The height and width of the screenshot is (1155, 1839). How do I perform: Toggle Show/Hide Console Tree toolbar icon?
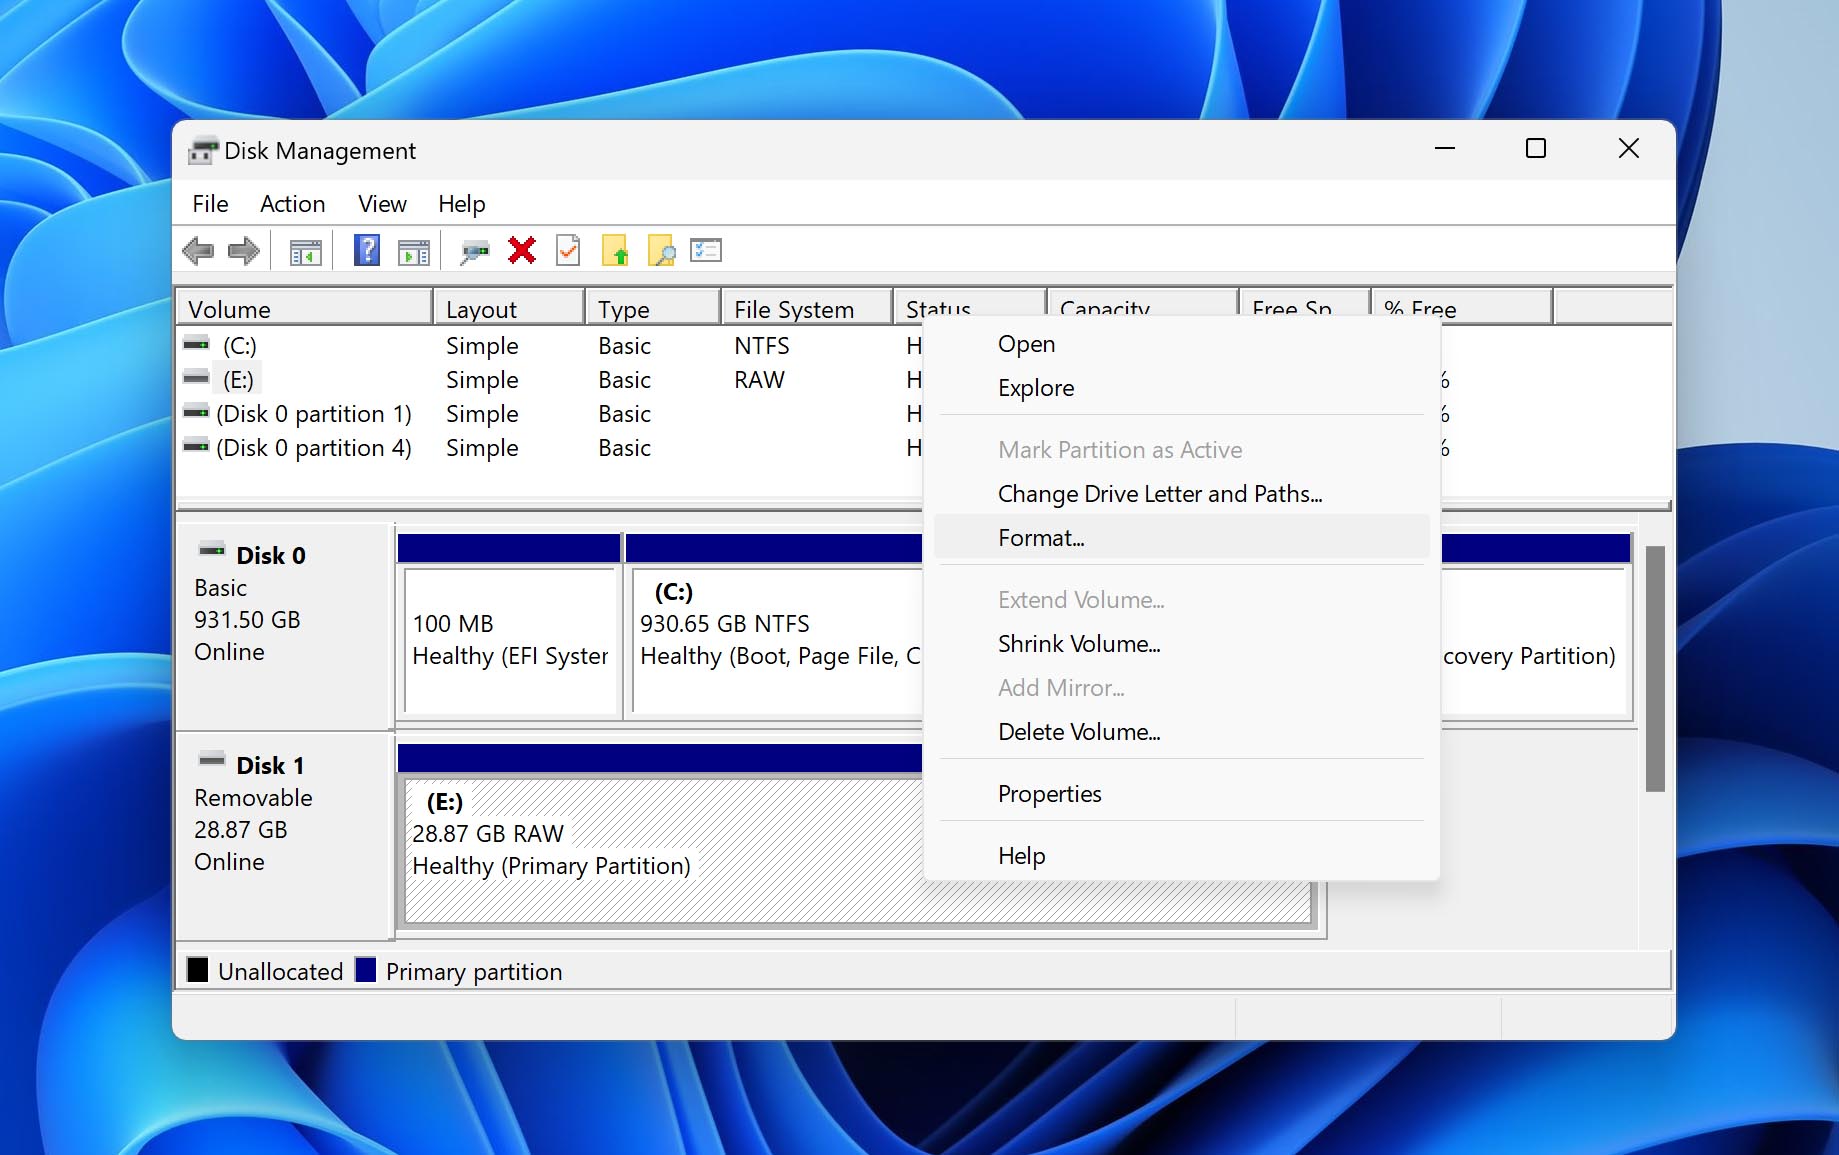tap(305, 252)
